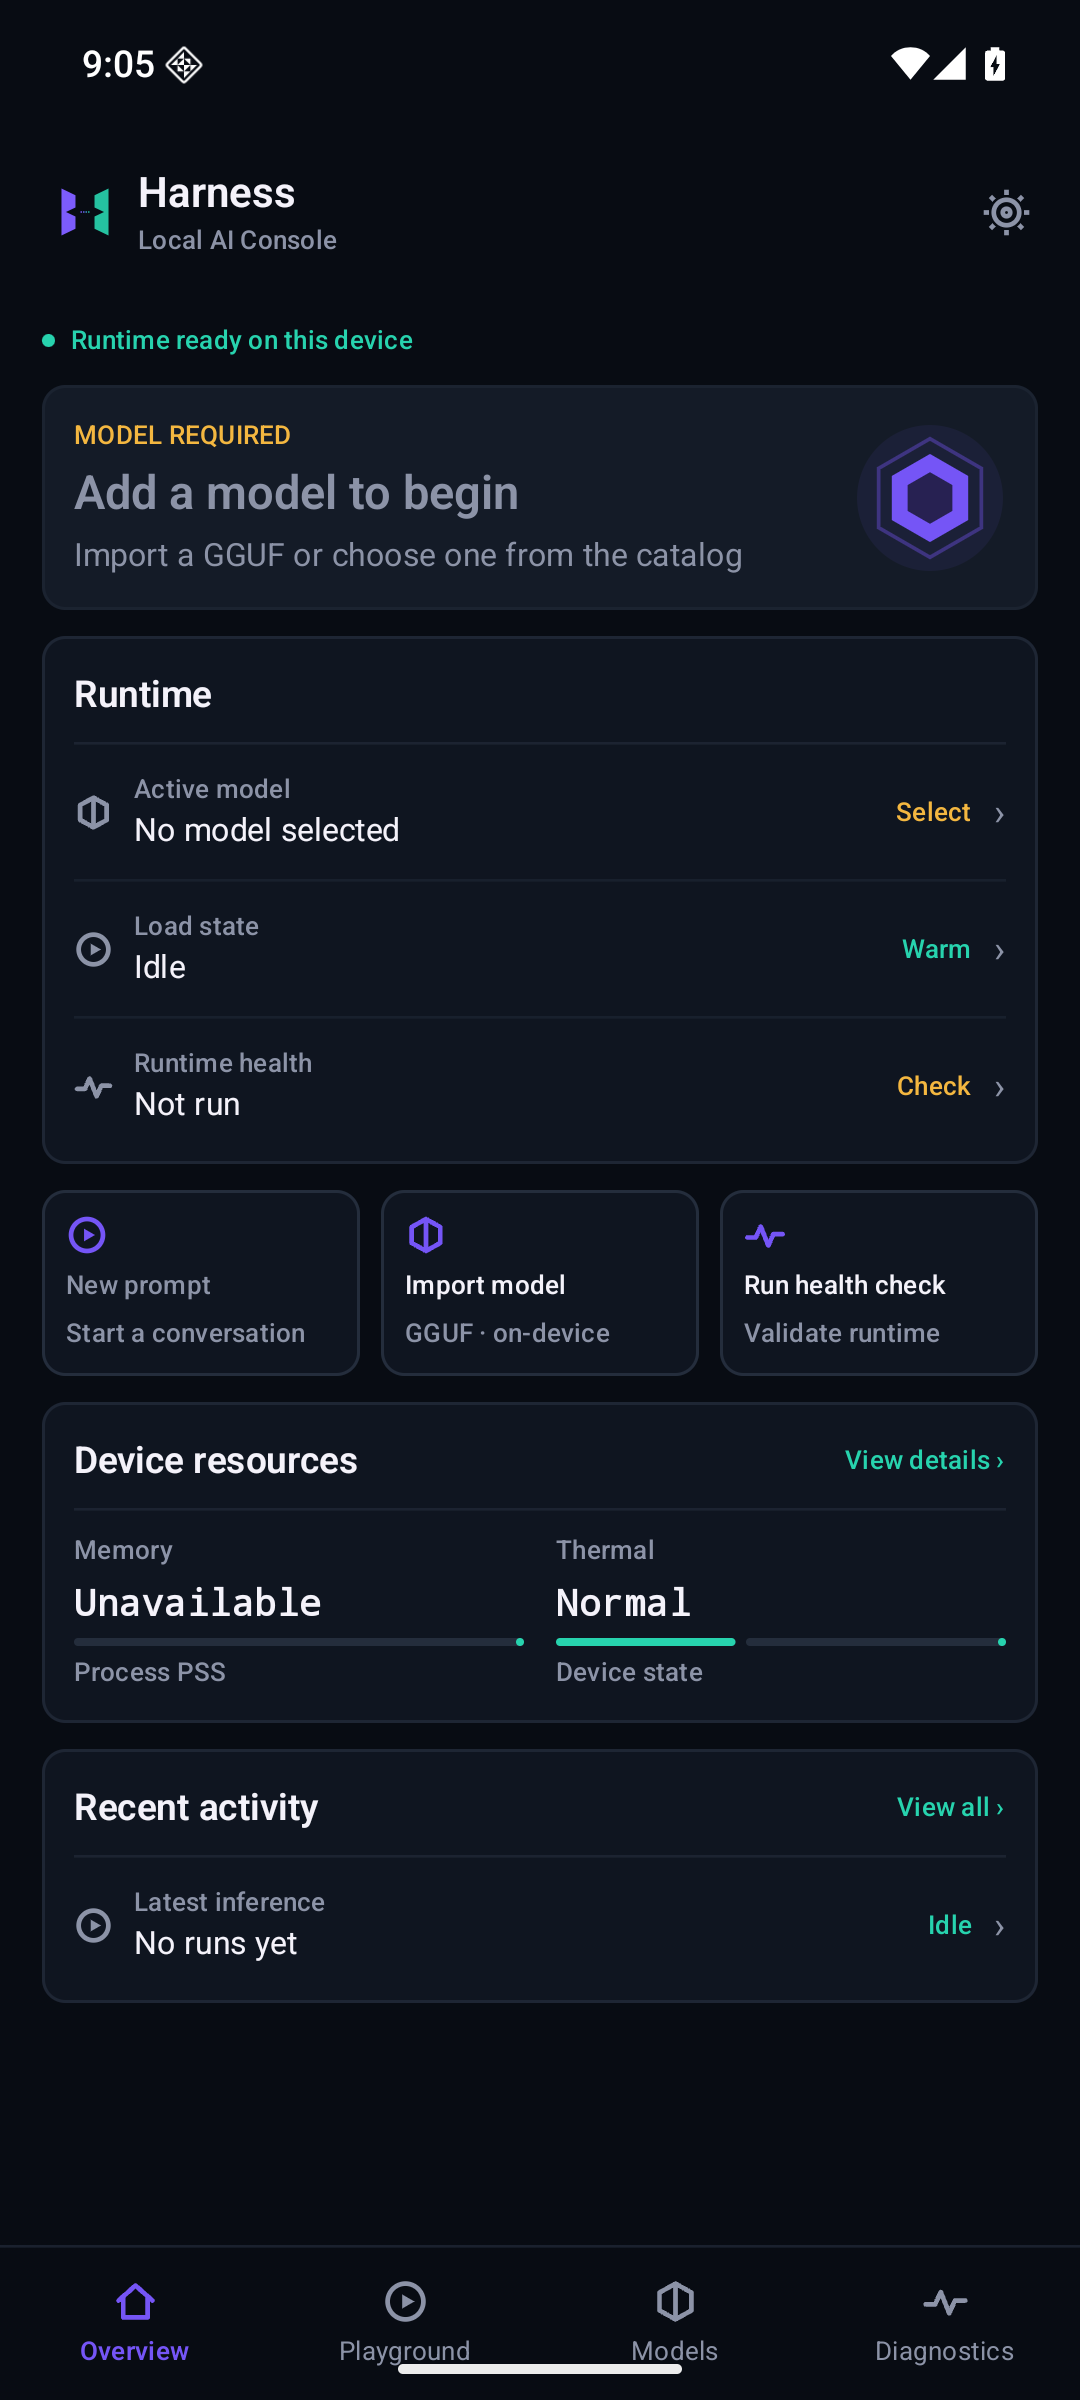Tap the Run health check pulse icon
This screenshot has height=2400, width=1080.
coord(765,1236)
